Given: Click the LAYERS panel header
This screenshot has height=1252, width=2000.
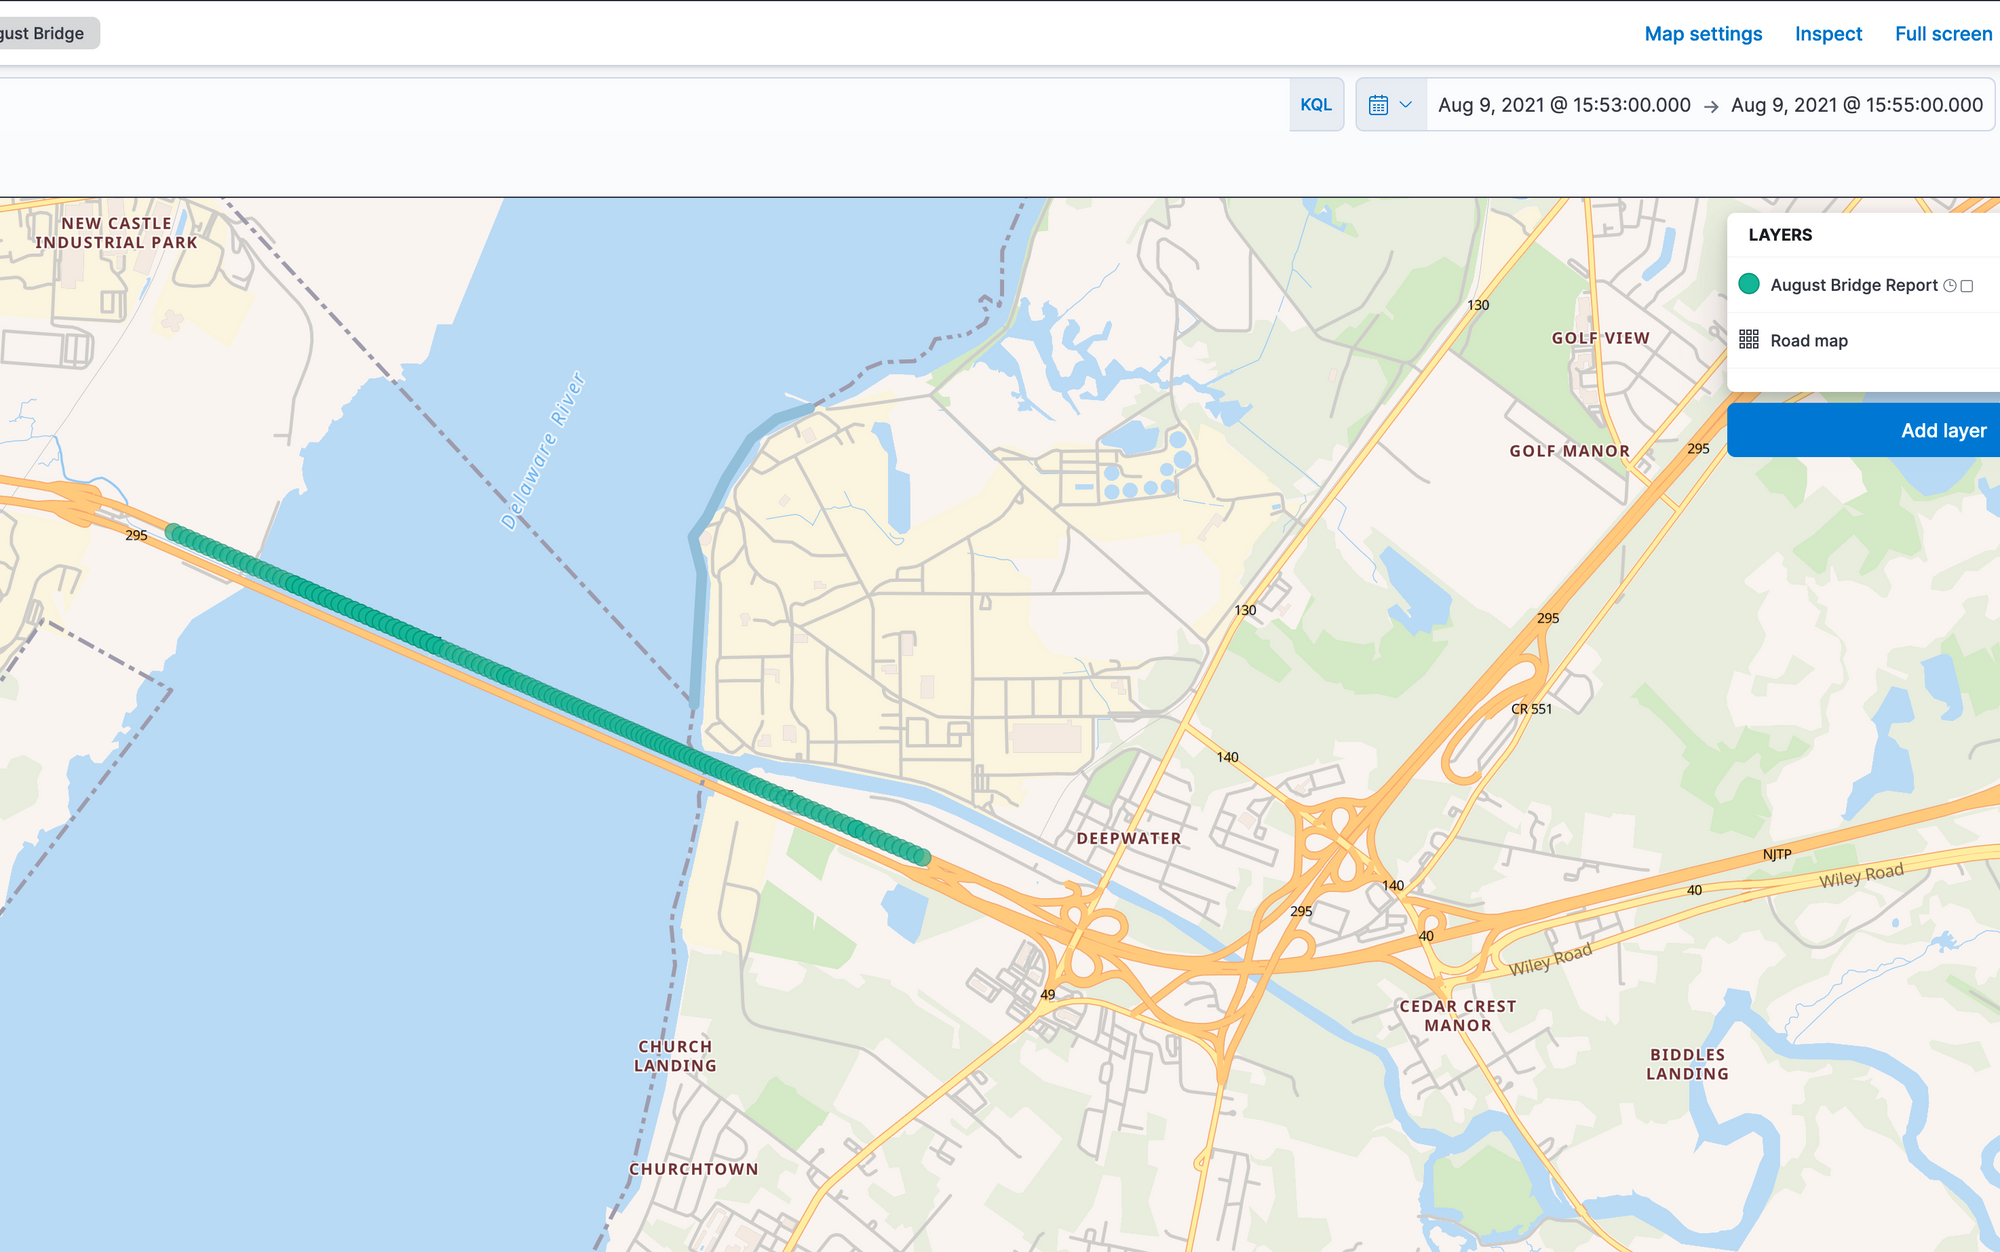Looking at the screenshot, I should pos(1780,235).
